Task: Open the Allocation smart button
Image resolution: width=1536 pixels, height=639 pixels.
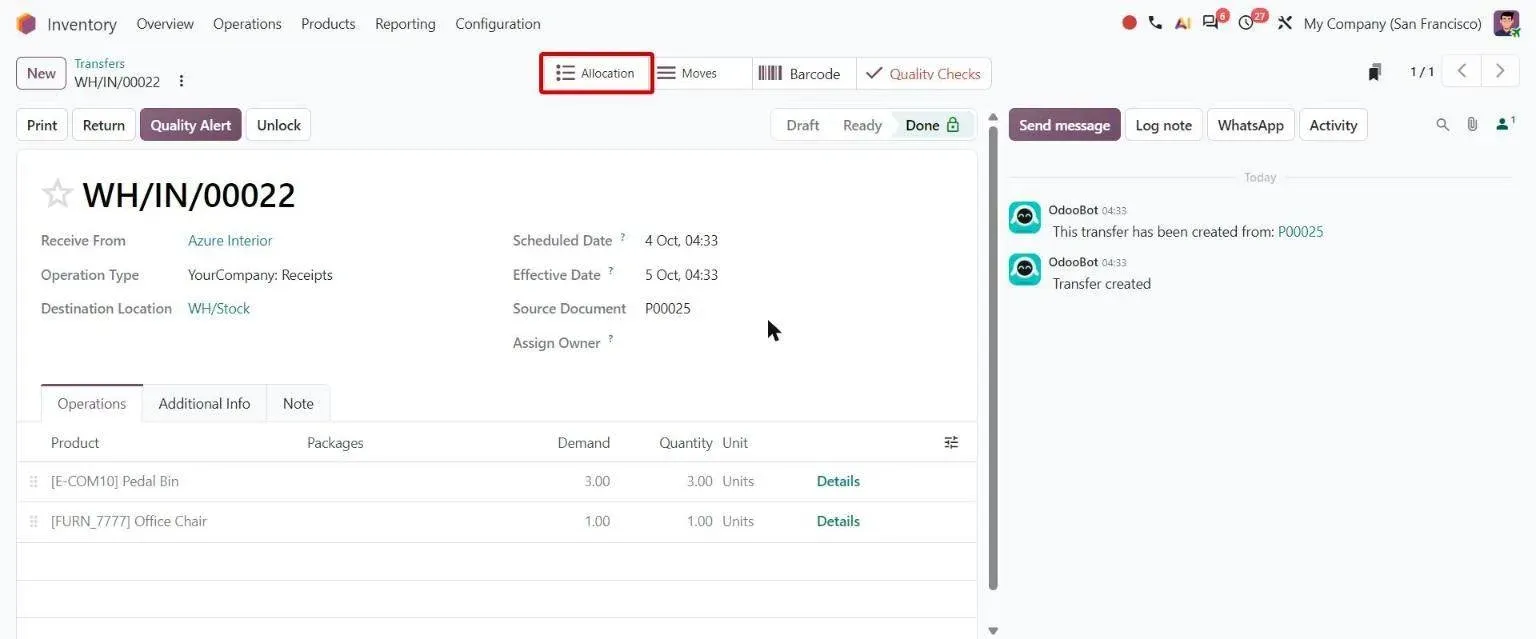Action: (596, 73)
